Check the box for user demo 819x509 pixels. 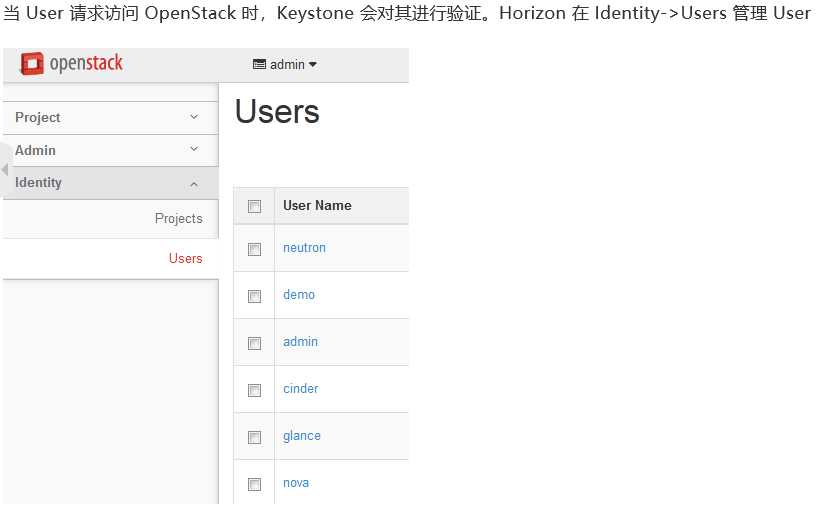click(254, 296)
